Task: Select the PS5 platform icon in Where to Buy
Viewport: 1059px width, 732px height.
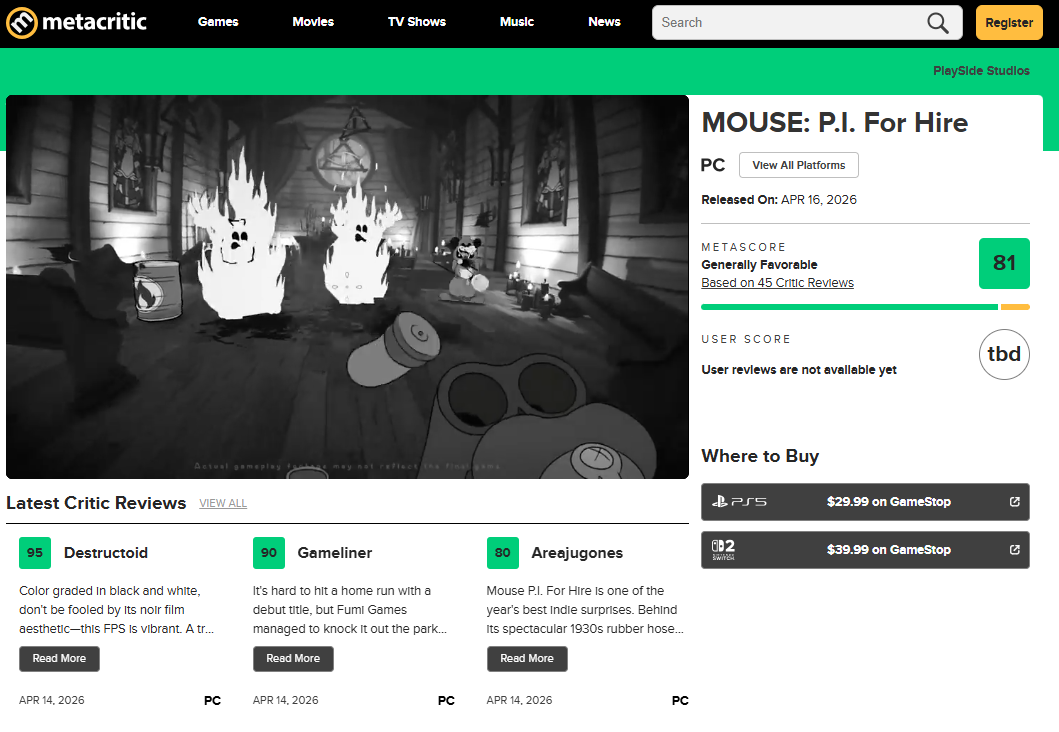Action: point(738,501)
